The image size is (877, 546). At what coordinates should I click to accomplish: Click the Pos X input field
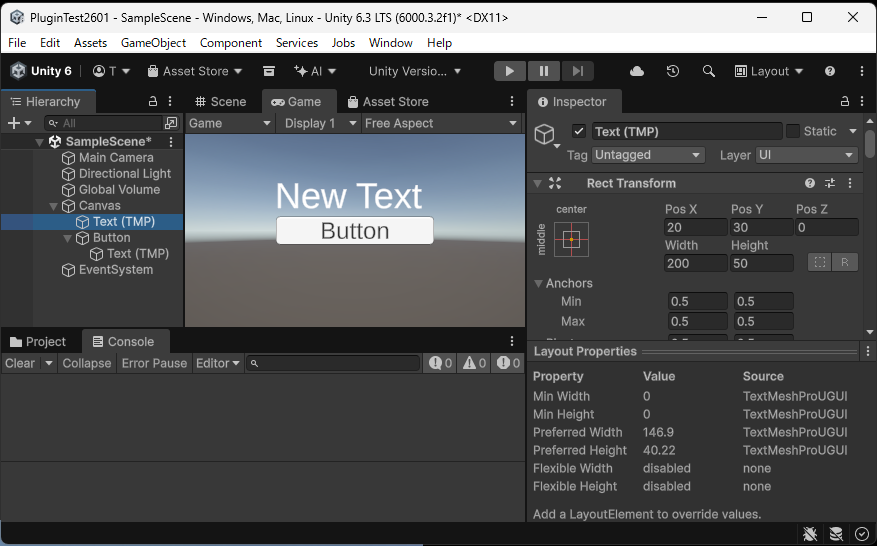tap(695, 227)
